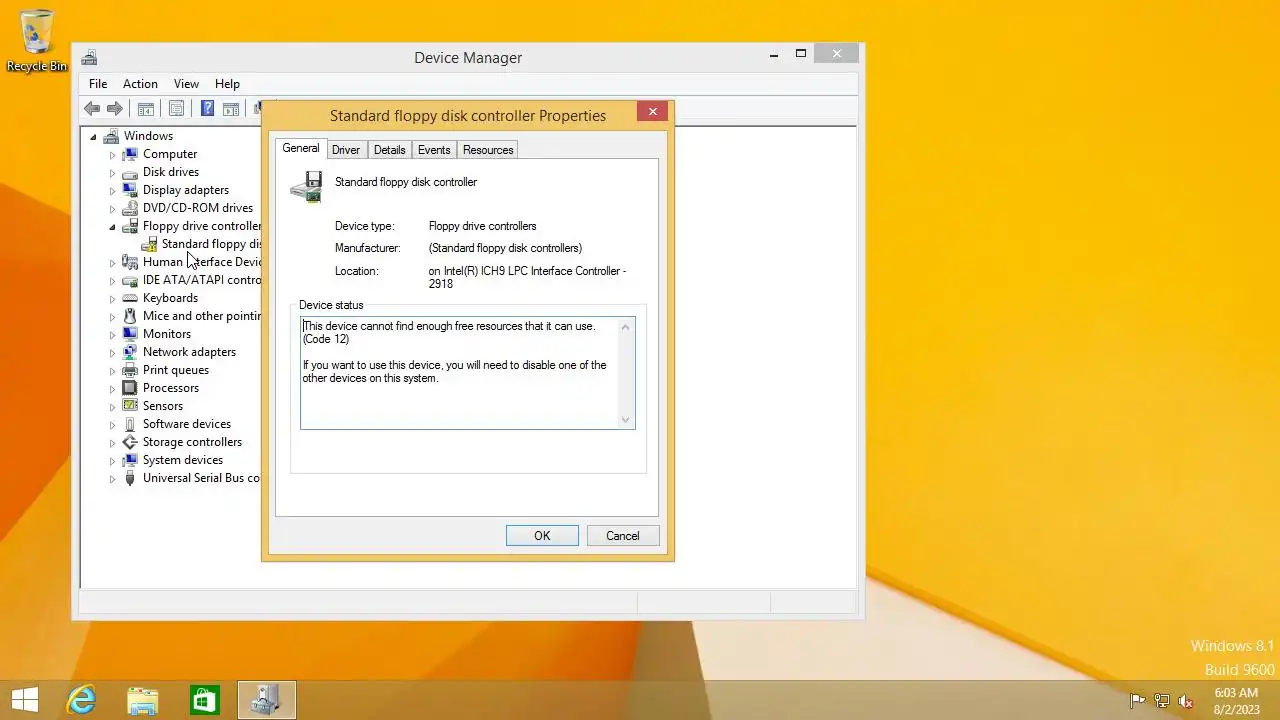Click the Floppy drive controllers category icon
The height and width of the screenshot is (720, 1280).
(130, 226)
